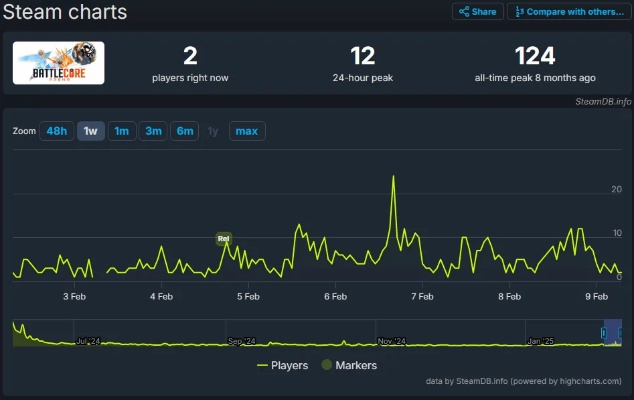Click the share icon at top
Image resolution: width=634 pixels, height=400 pixels.
(x=464, y=12)
